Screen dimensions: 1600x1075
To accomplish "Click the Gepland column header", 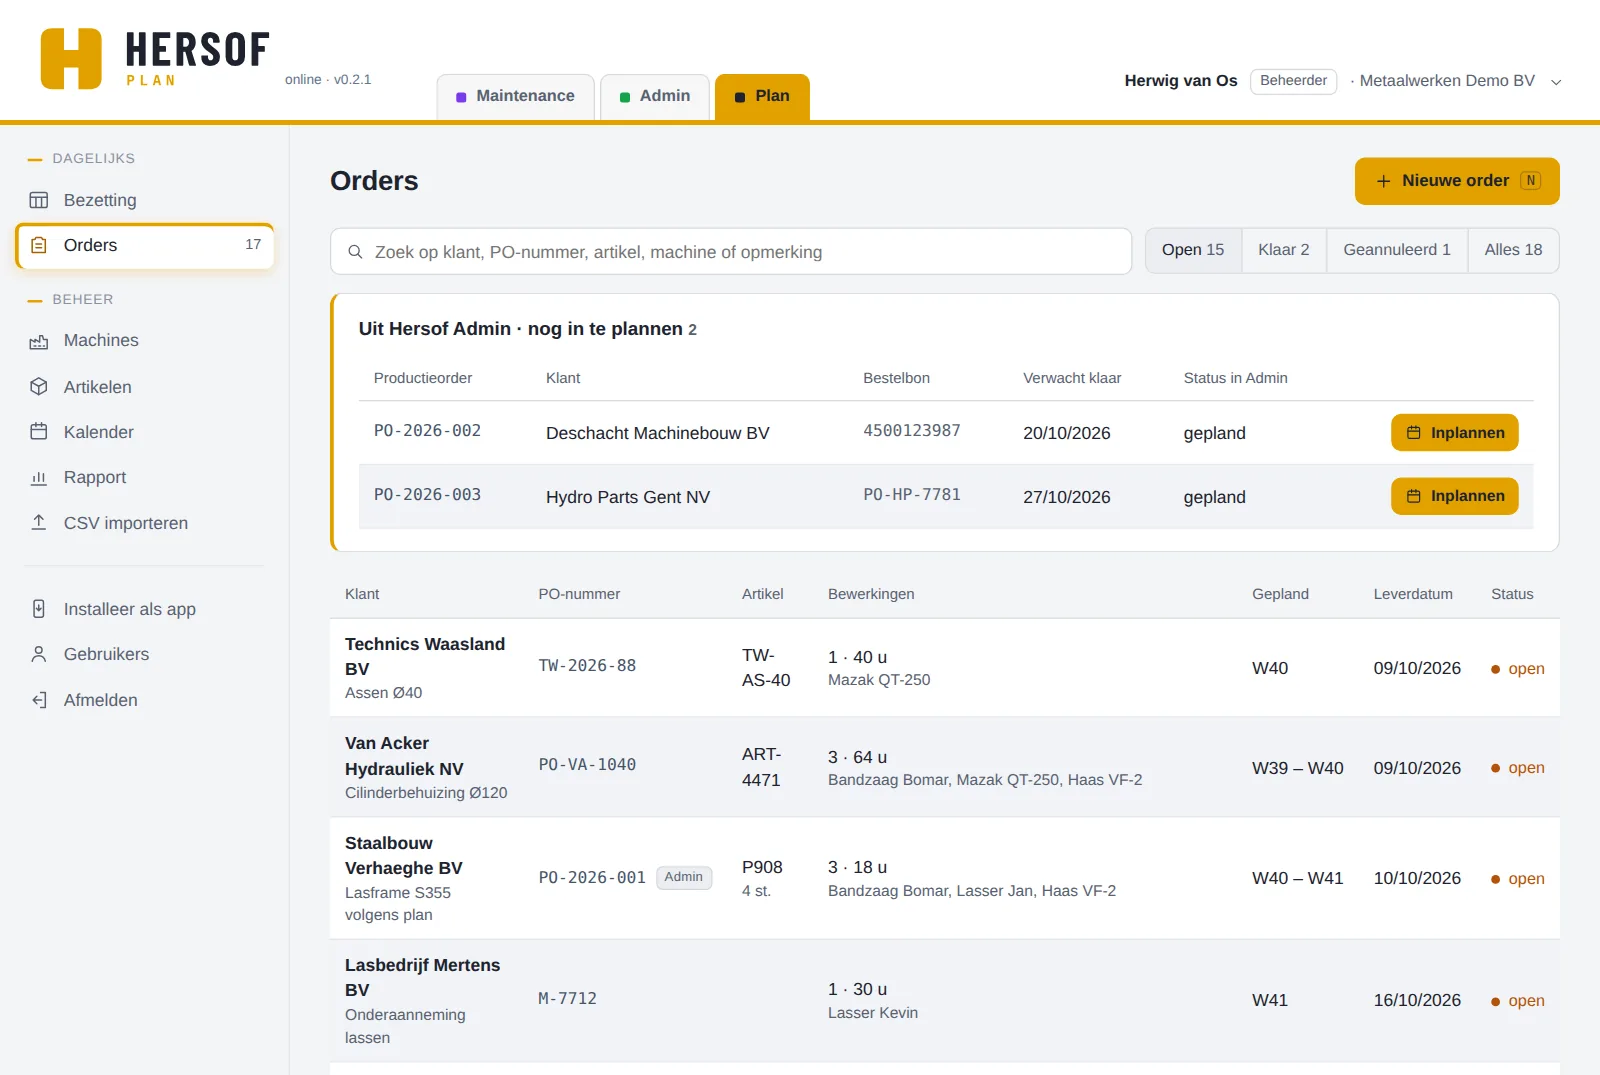I will [x=1280, y=594].
